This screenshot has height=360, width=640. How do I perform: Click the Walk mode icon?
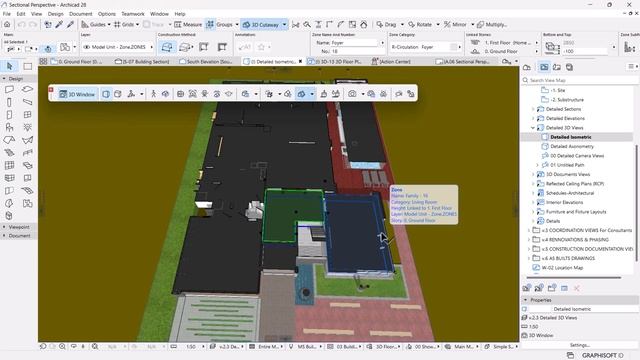pos(153,94)
